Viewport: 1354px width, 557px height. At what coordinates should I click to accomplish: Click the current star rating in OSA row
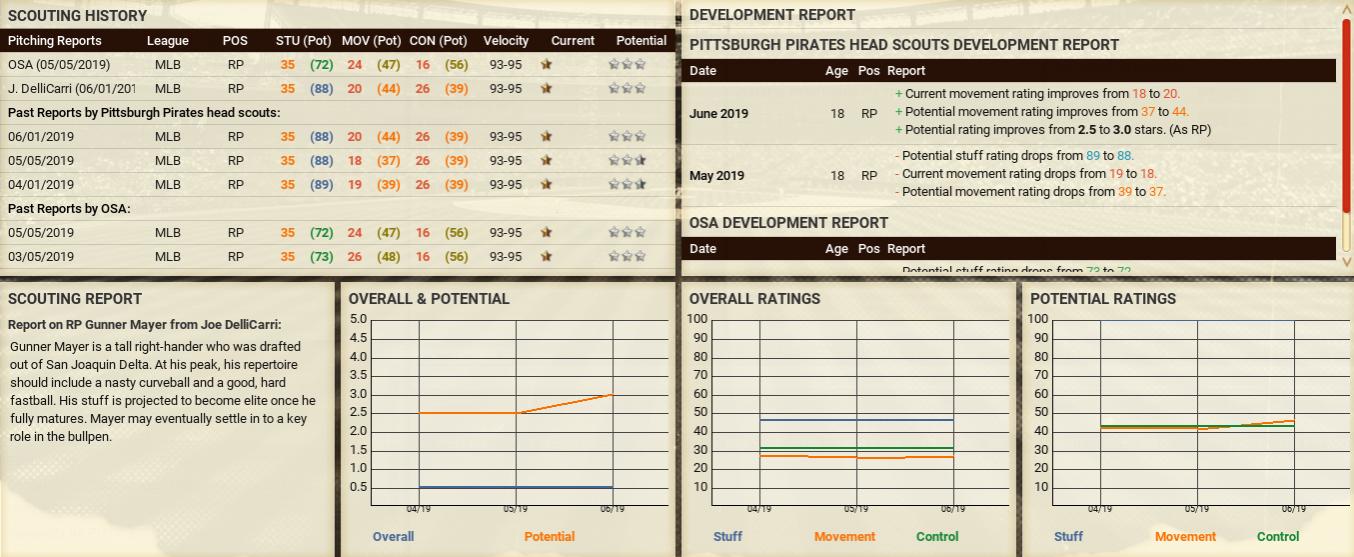pos(546,64)
